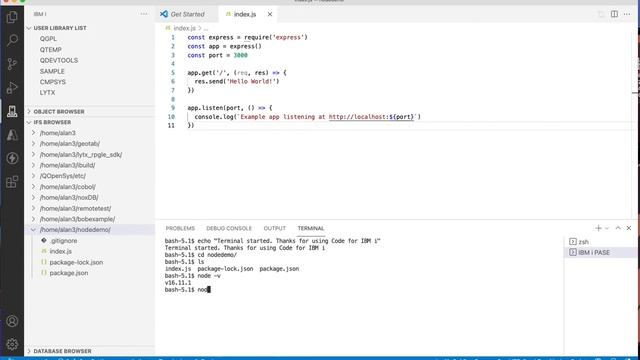Click the split editor right icon

coord(614,14)
